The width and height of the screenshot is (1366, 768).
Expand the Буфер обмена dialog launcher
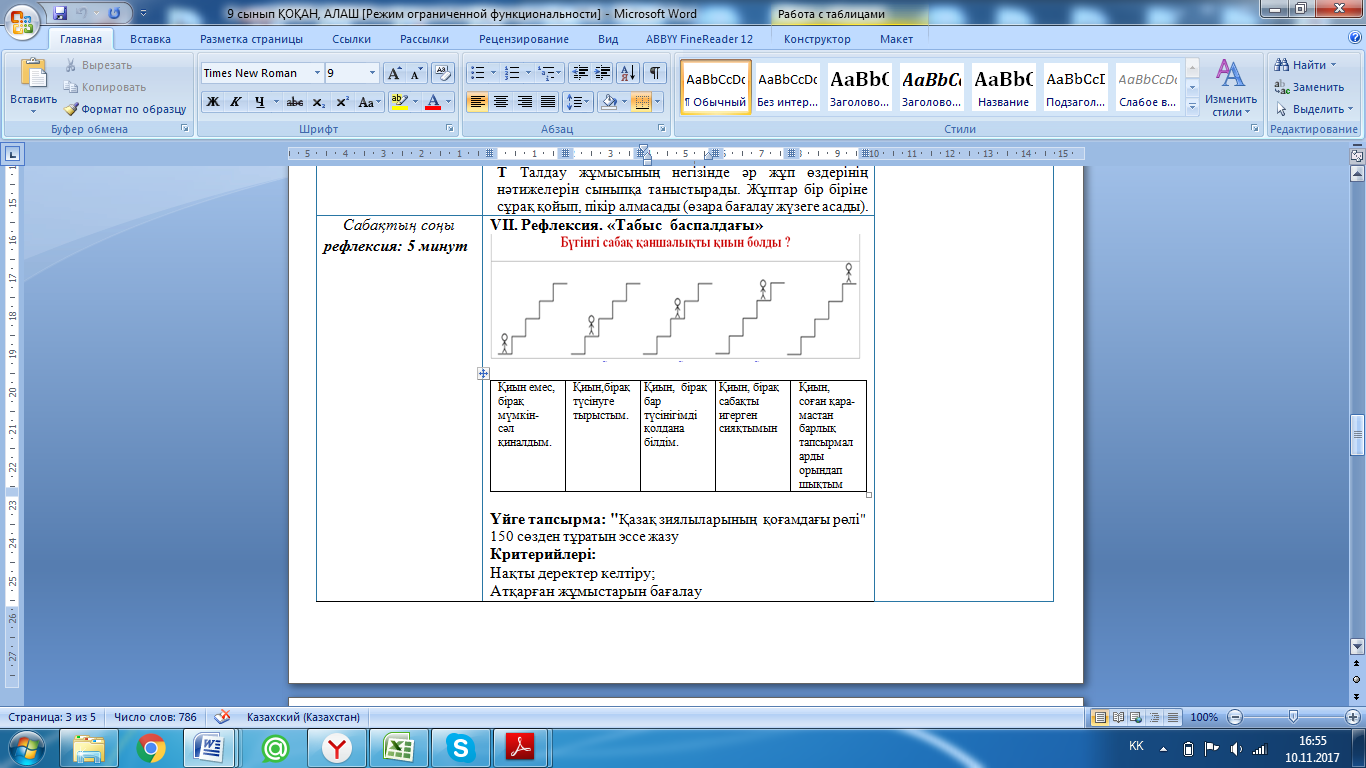pos(184,129)
